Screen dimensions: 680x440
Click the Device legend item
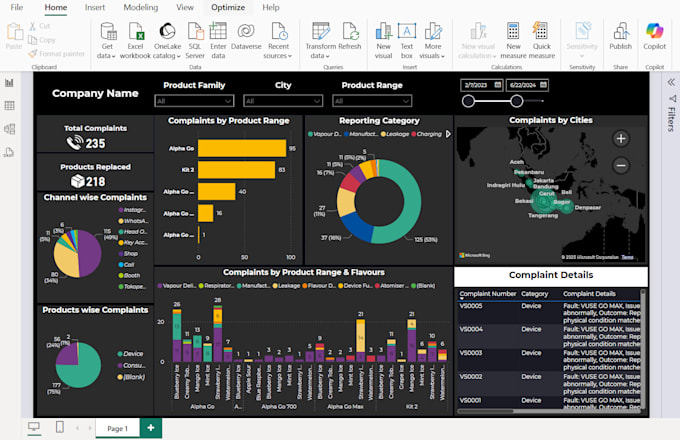tap(130, 354)
